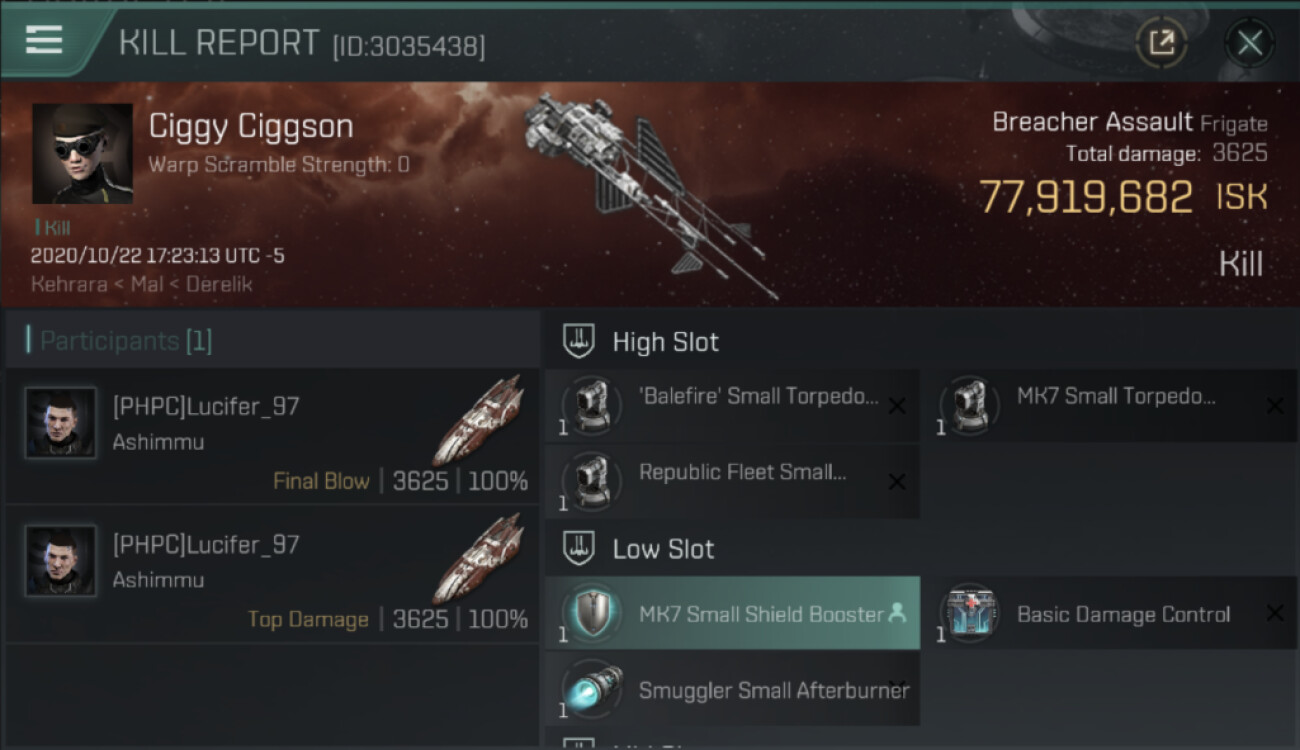Open the hamburger menu icon
The height and width of the screenshot is (750, 1300).
coord(44,40)
